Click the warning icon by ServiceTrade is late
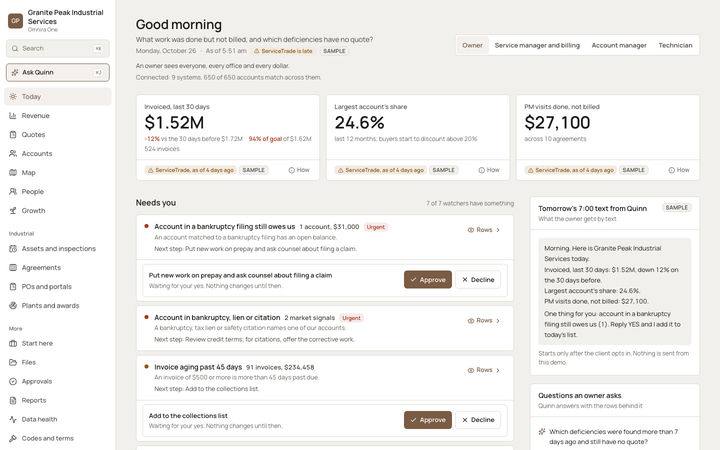 (257, 51)
